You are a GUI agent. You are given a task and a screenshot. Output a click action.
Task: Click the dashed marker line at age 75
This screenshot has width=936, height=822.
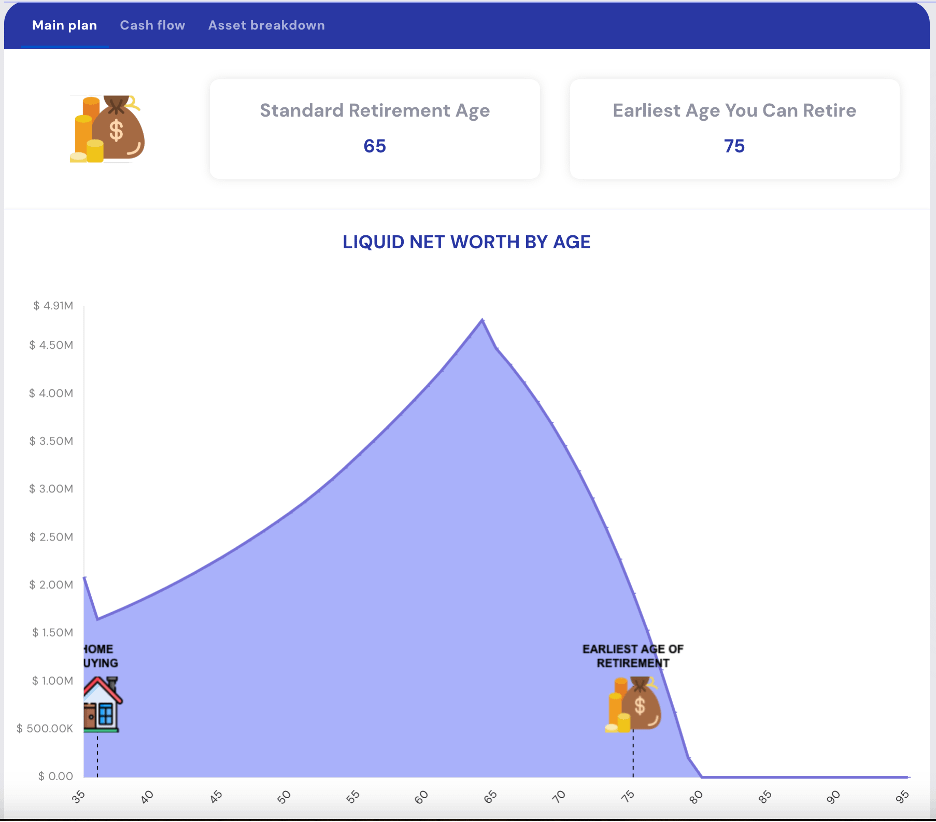pyautogui.click(x=633, y=755)
